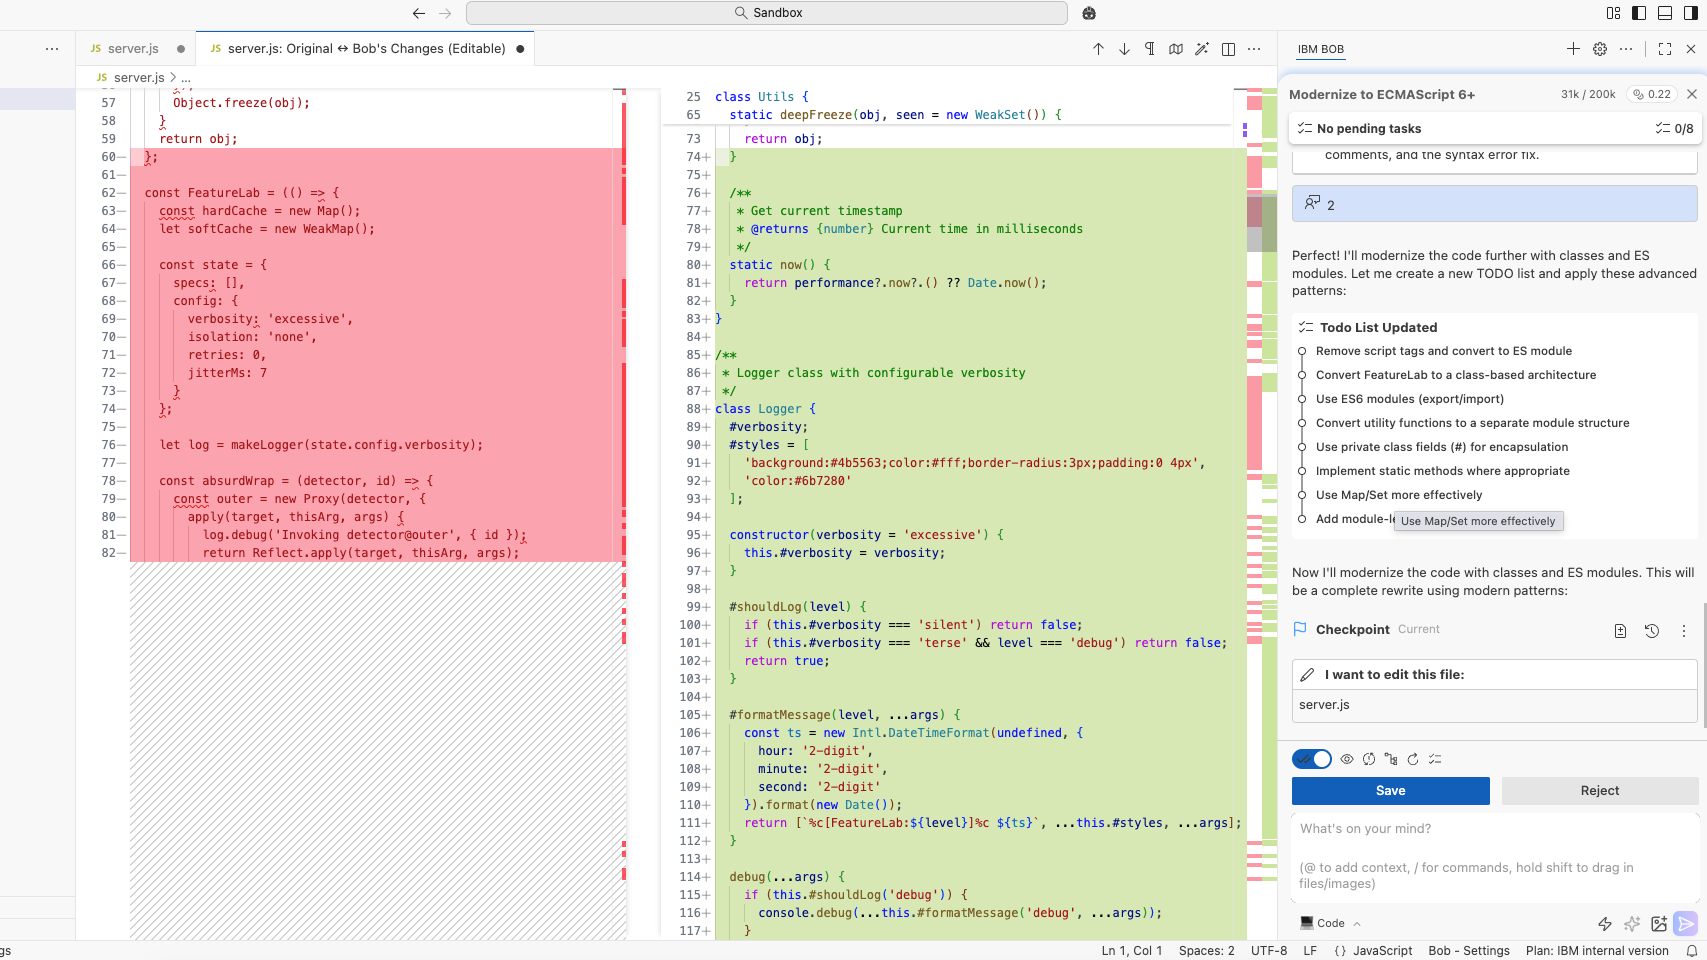Image resolution: width=1707 pixels, height=960 pixels.
Task: Start a new Bob chat with plus icon
Action: 1573,49
